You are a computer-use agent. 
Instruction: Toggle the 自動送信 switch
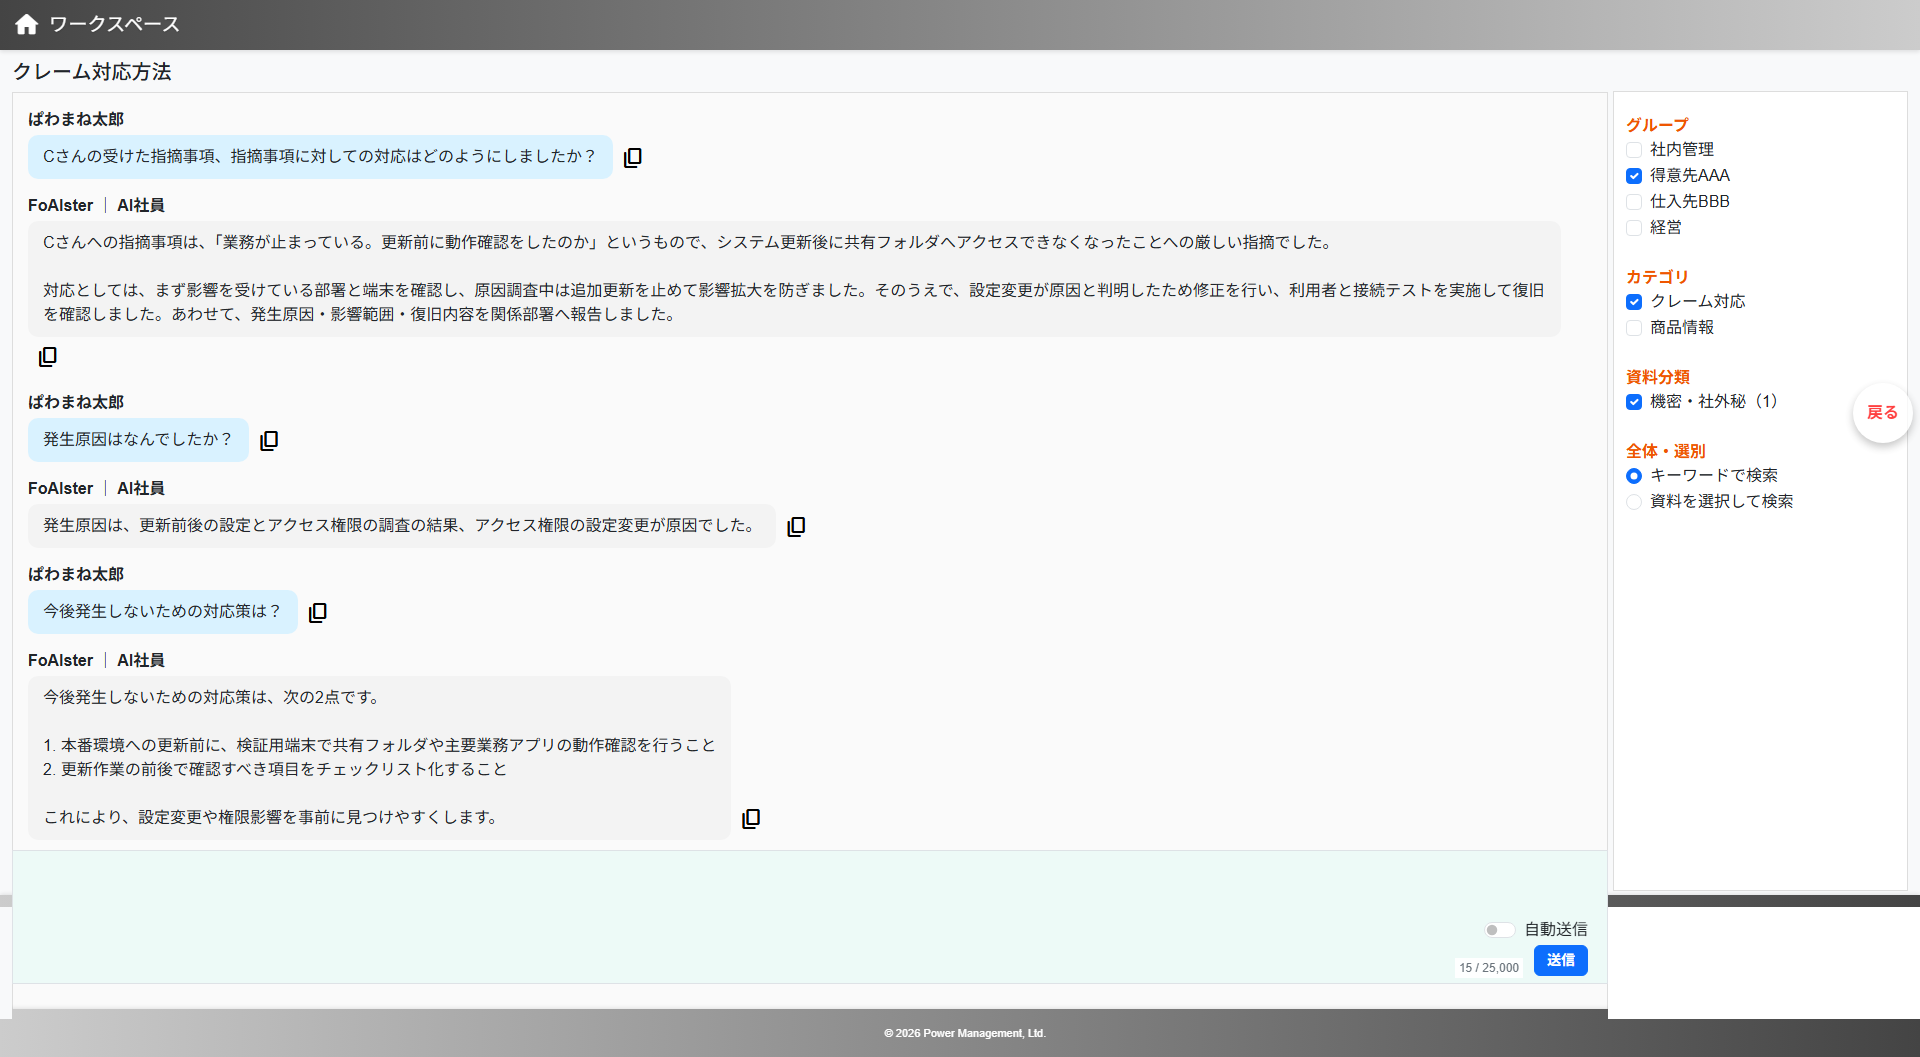1499,930
